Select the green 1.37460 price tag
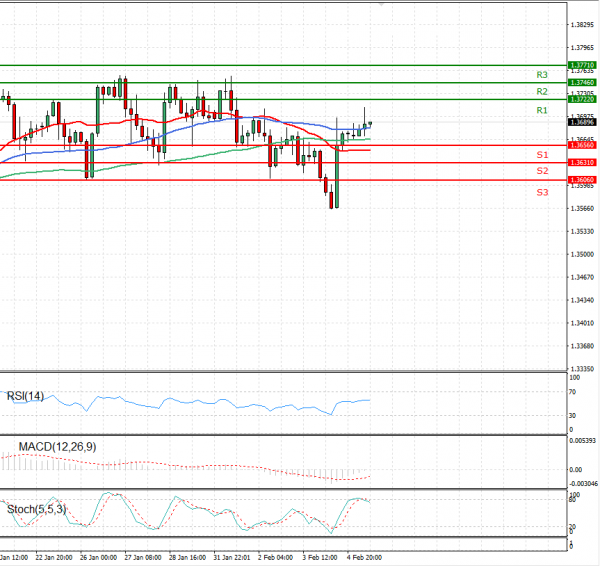 [582, 82]
